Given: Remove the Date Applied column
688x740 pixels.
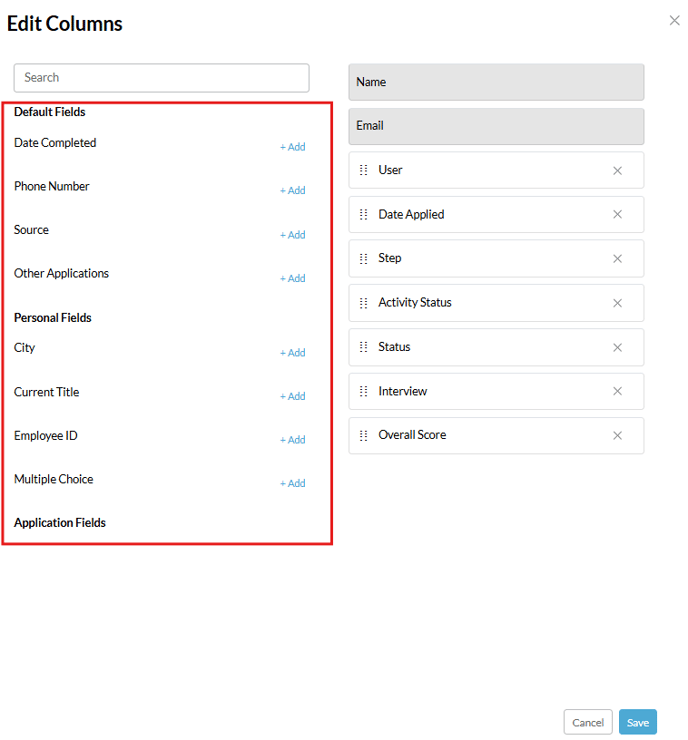Looking at the screenshot, I should [x=617, y=214].
